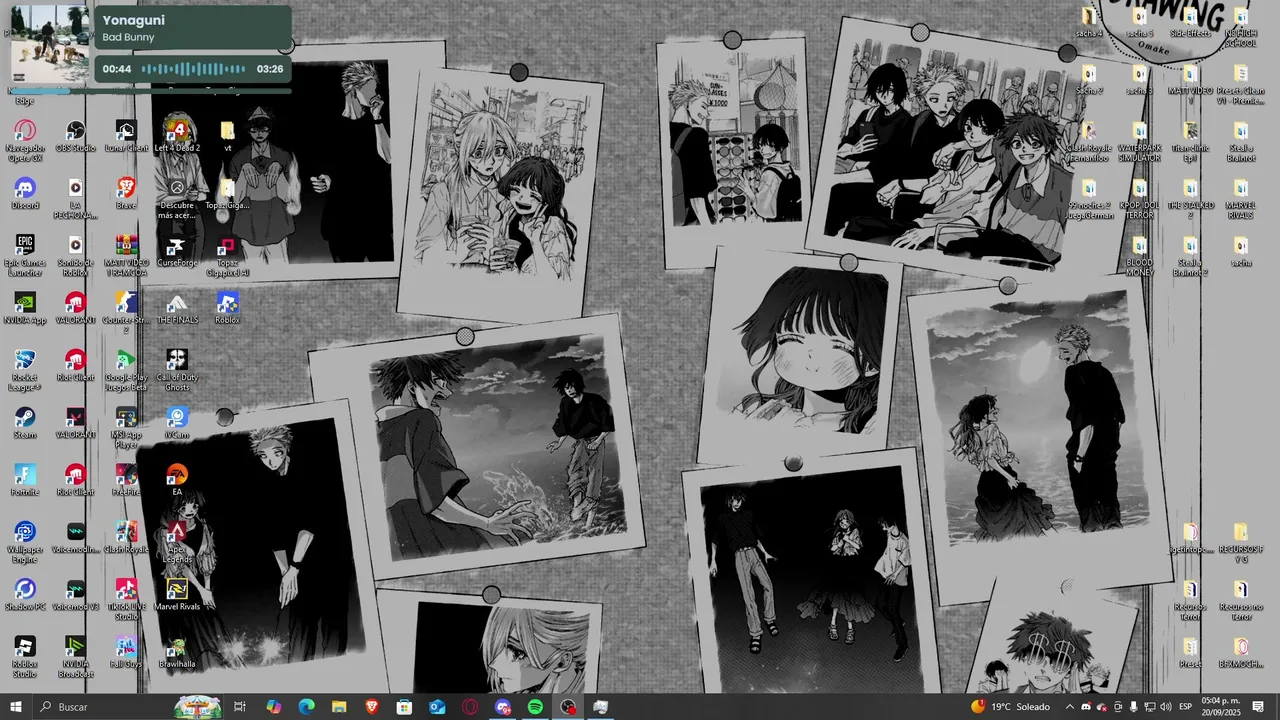
Task: Launch the Roblox desktop icon
Action: [x=227, y=309]
